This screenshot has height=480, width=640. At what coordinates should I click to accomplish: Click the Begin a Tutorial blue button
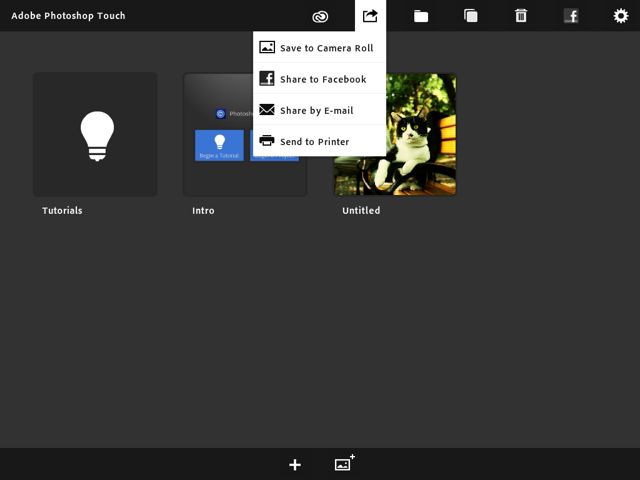219,145
